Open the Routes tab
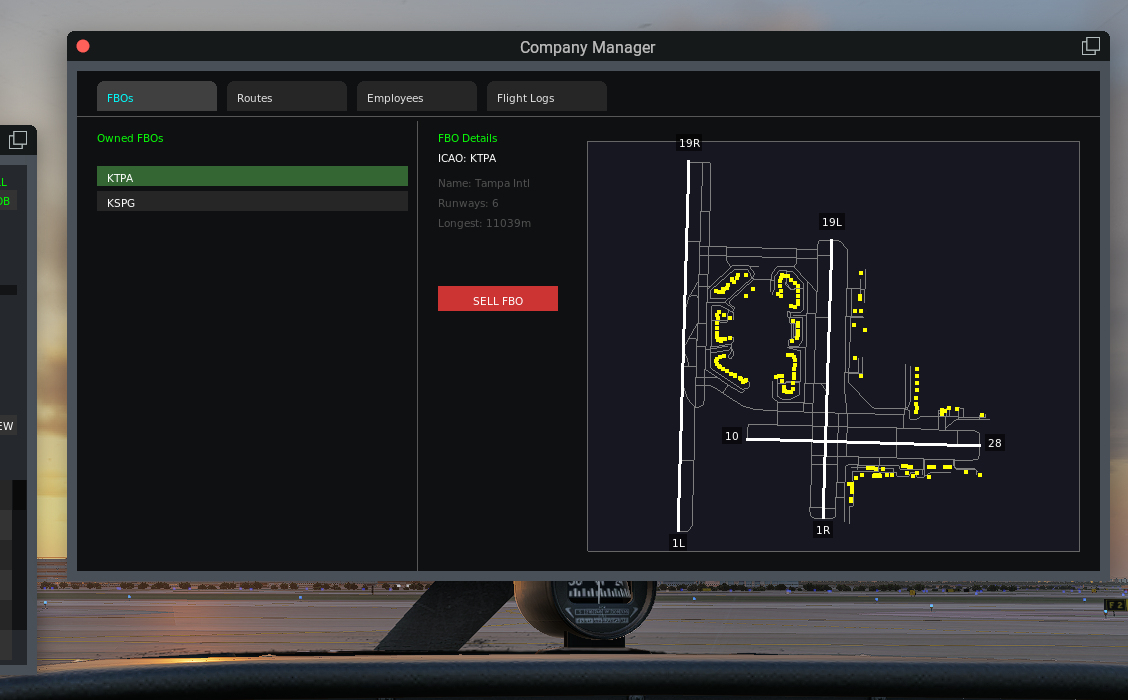This screenshot has height=700, width=1128. [286, 97]
